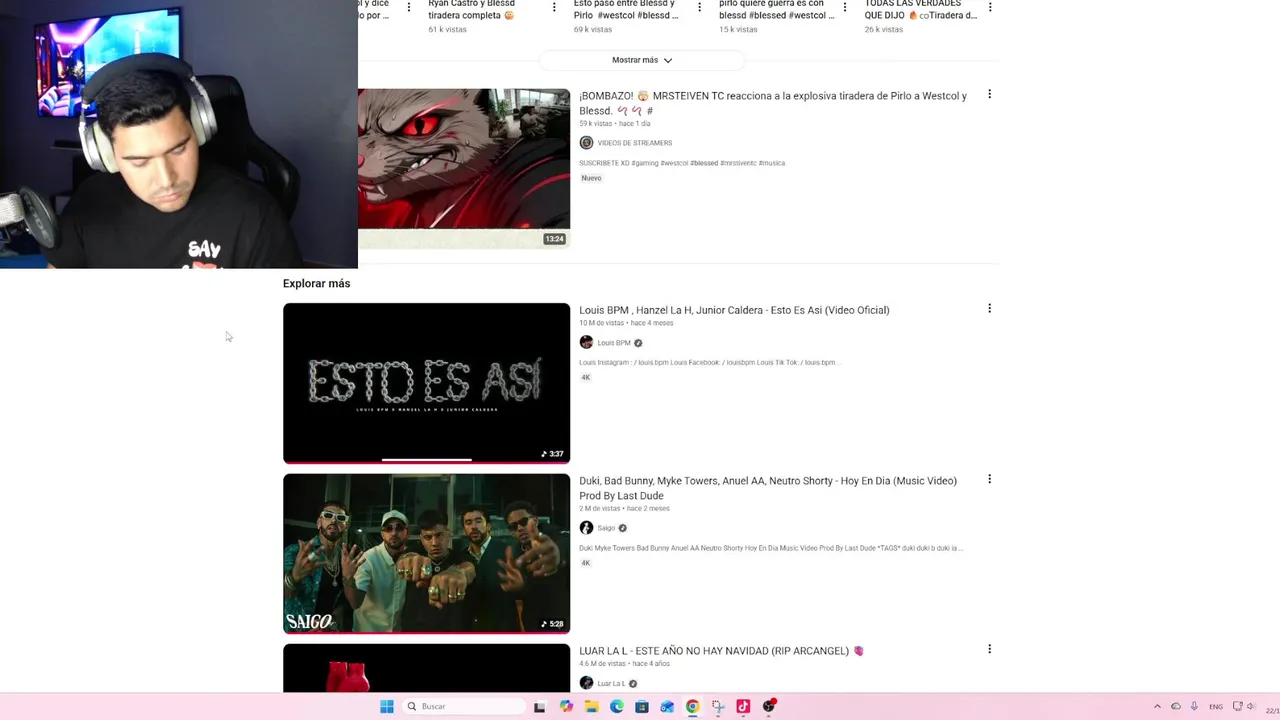1280x720 pixels.
Task: Switch to Google Chrome in the taskbar
Action: (x=692, y=707)
